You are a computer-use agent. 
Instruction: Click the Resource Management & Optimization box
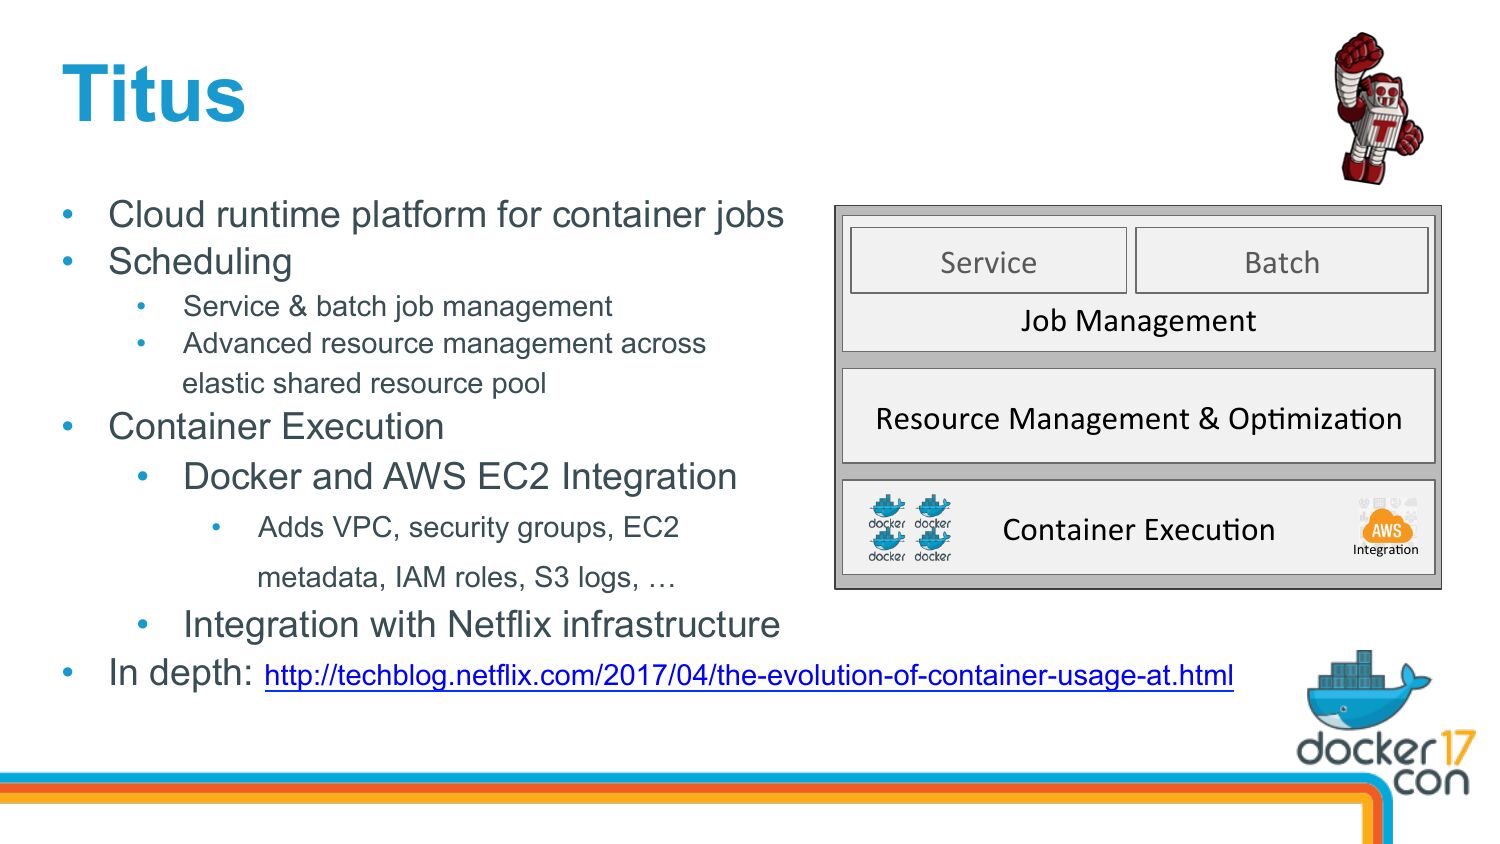1138,416
